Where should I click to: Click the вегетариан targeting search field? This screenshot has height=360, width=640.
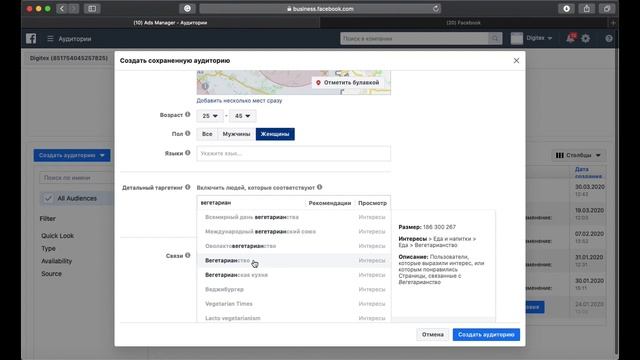coord(251,203)
